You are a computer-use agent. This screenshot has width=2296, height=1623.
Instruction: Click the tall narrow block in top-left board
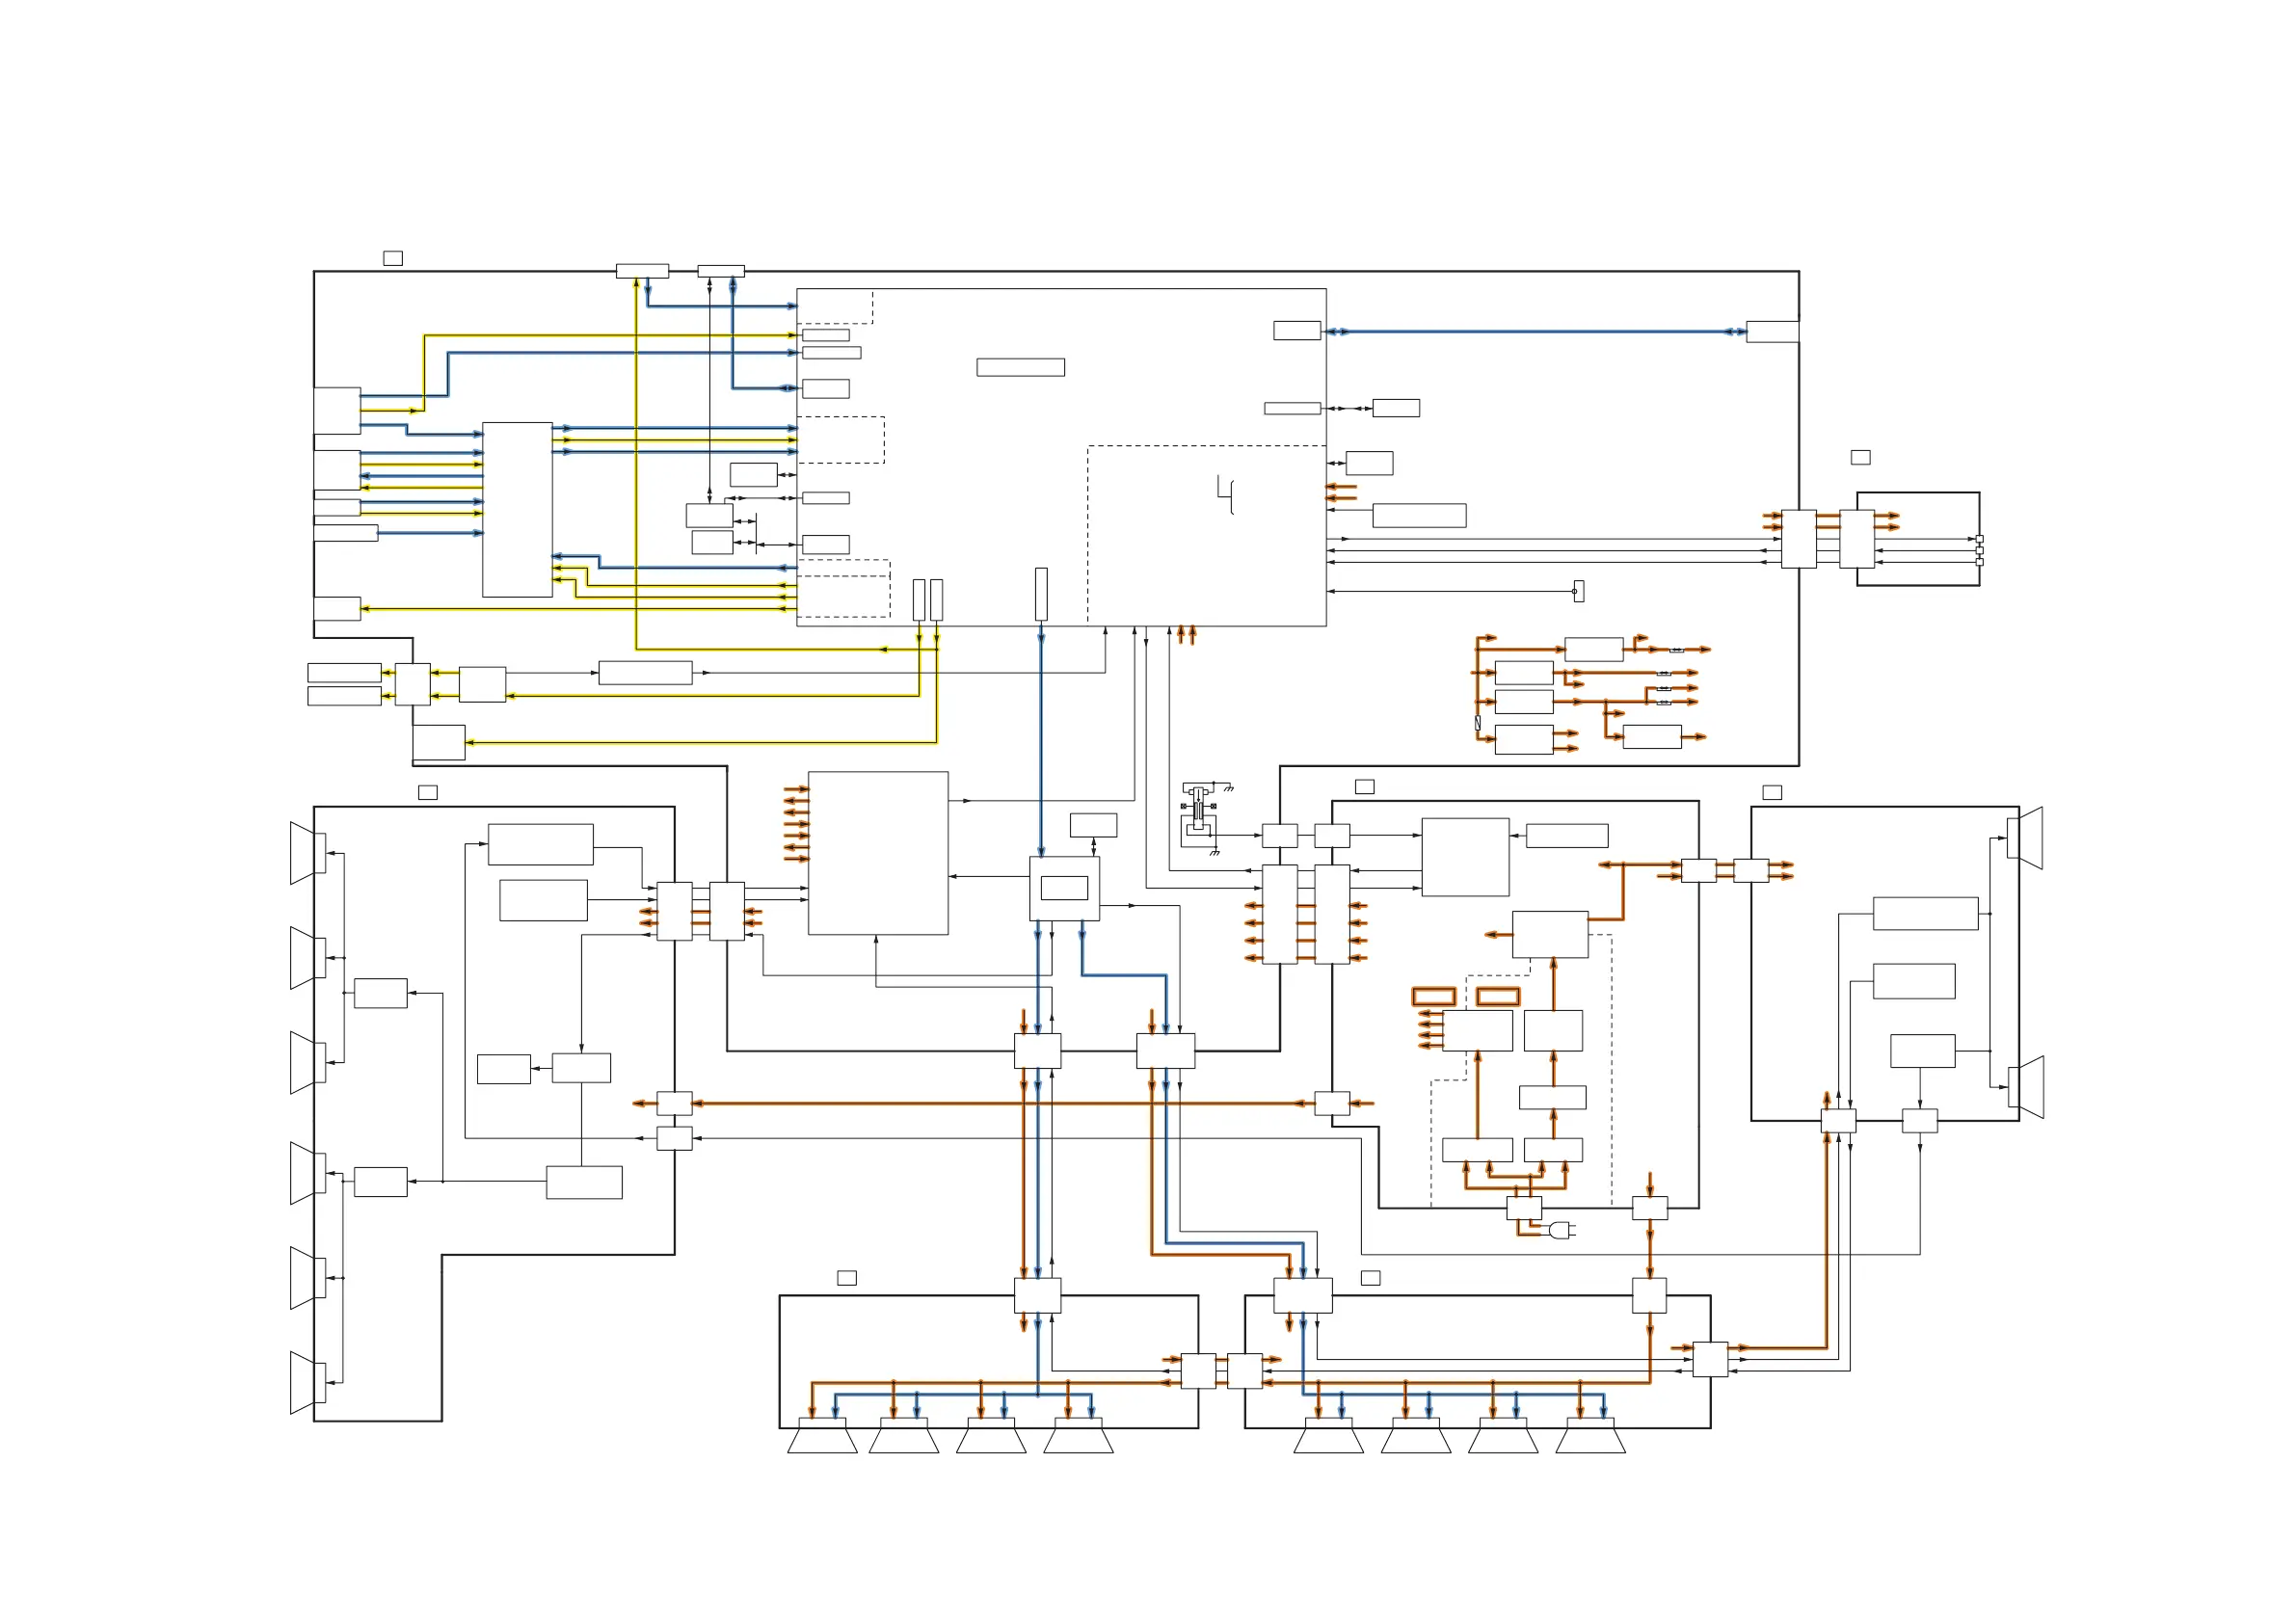517,510
